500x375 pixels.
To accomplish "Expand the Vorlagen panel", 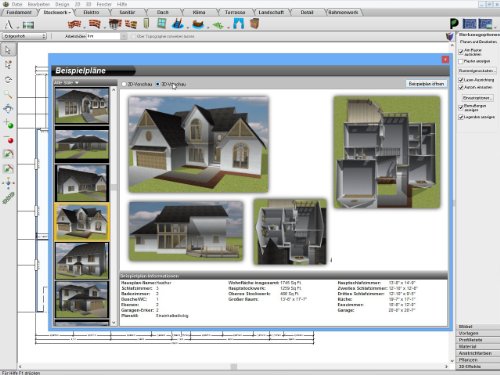I will coord(477,333).
